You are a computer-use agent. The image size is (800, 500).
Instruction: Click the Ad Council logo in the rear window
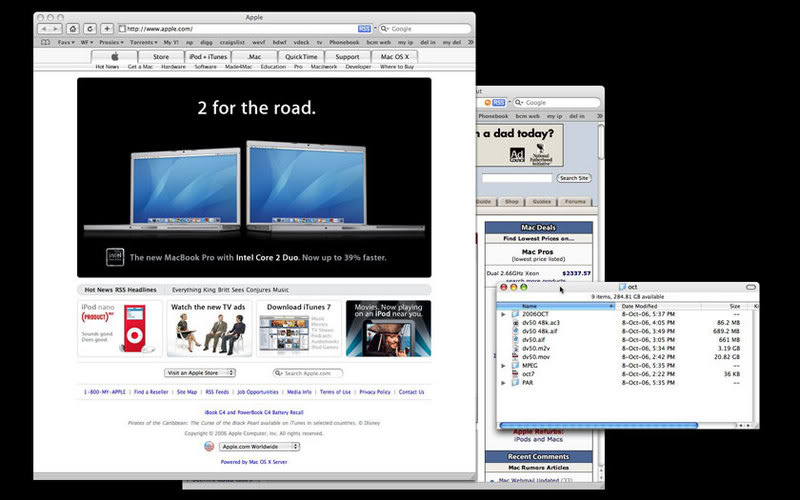[x=517, y=155]
